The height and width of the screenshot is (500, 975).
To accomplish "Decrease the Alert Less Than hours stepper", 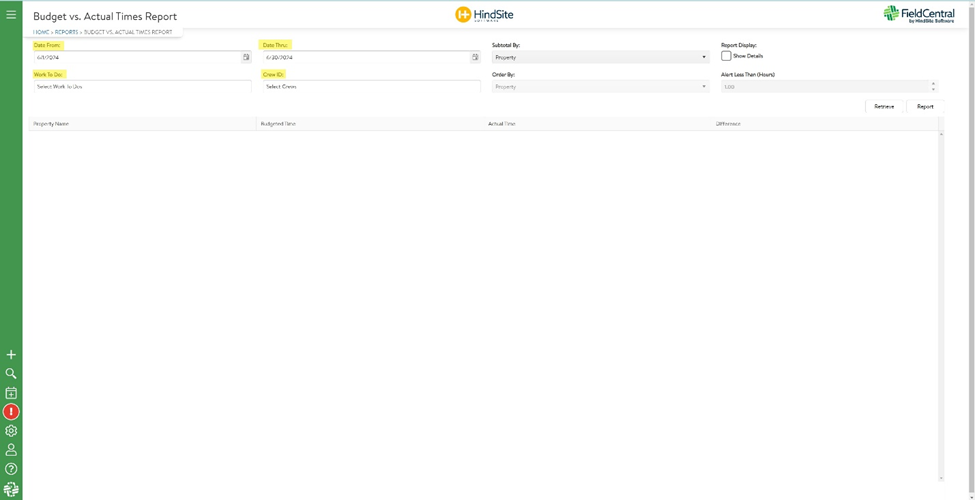I will [x=933, y=90].
